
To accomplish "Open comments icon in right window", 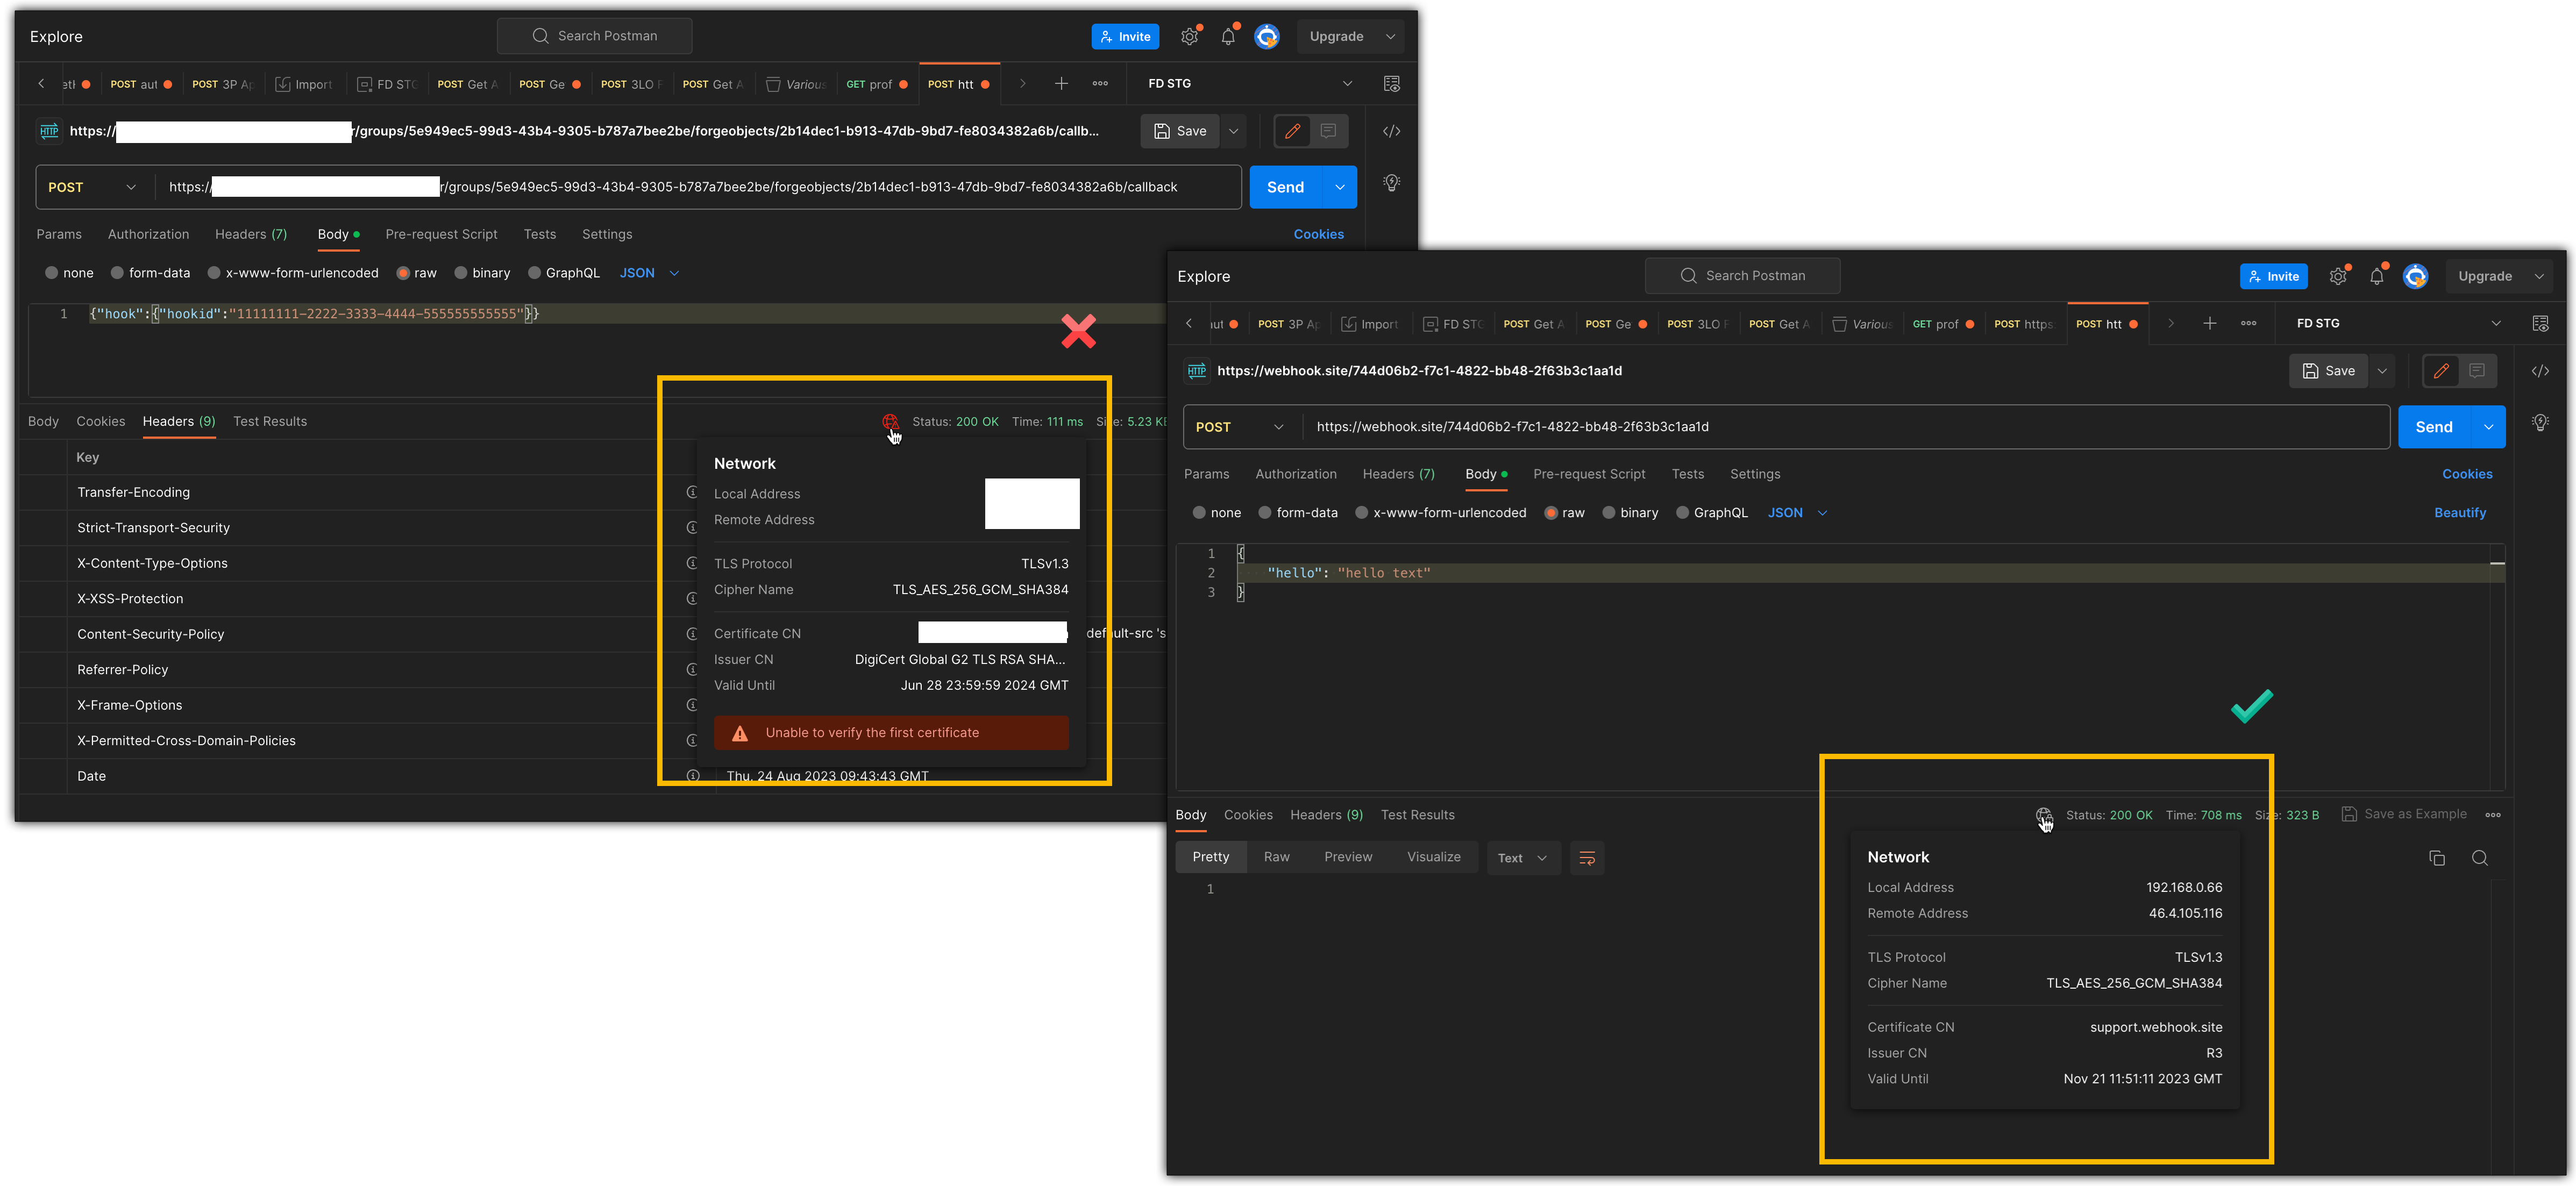I will (2477, 371).
